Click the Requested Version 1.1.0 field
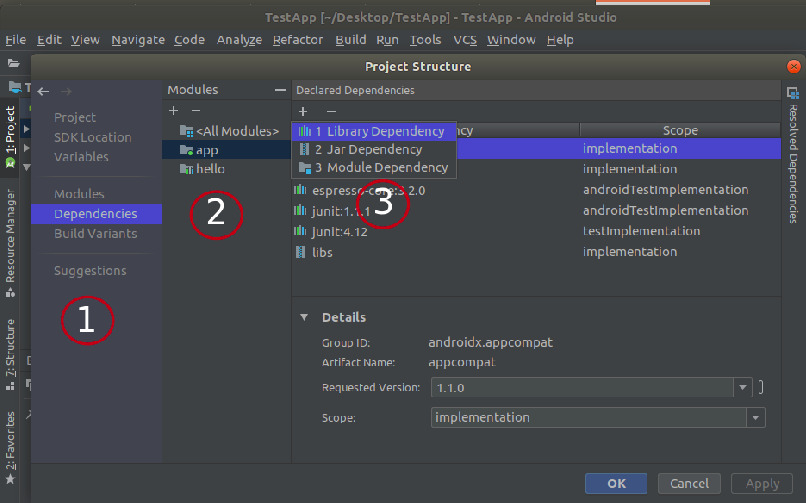 (582, 387)
